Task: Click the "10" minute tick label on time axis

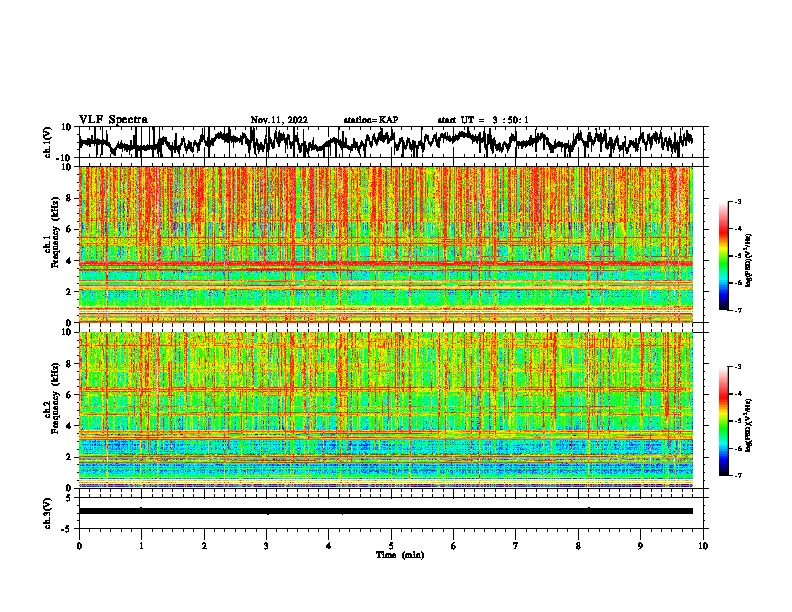Action: click(x=703, y=546)
